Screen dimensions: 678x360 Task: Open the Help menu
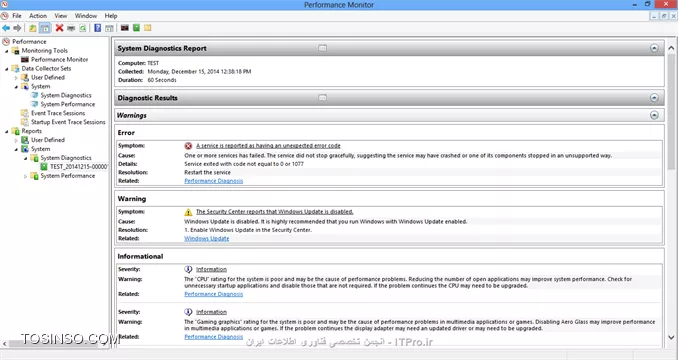click(111, 16)
